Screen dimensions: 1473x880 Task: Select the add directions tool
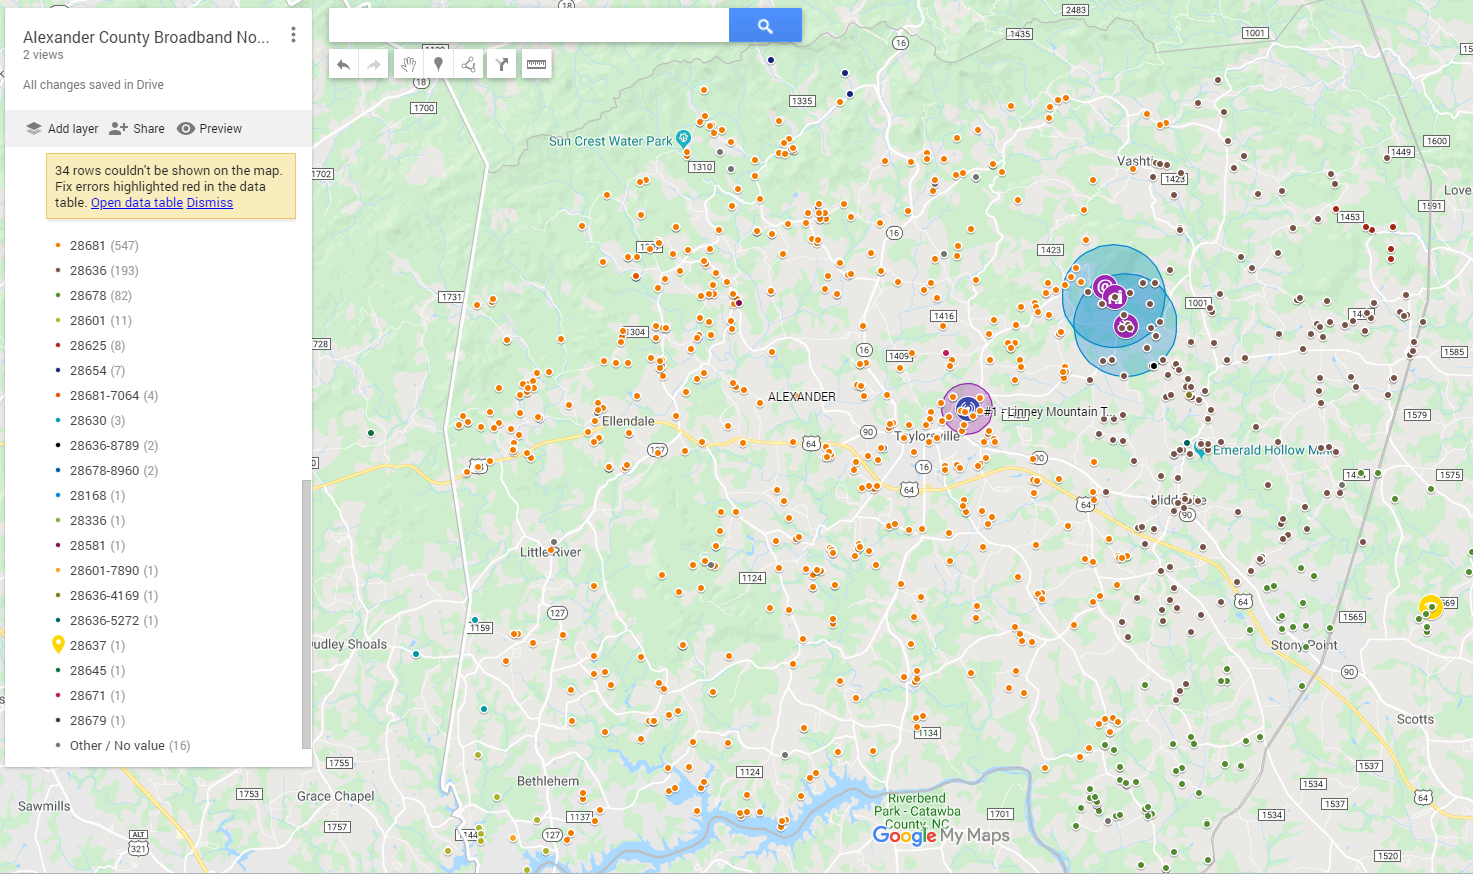click(502, 65)
